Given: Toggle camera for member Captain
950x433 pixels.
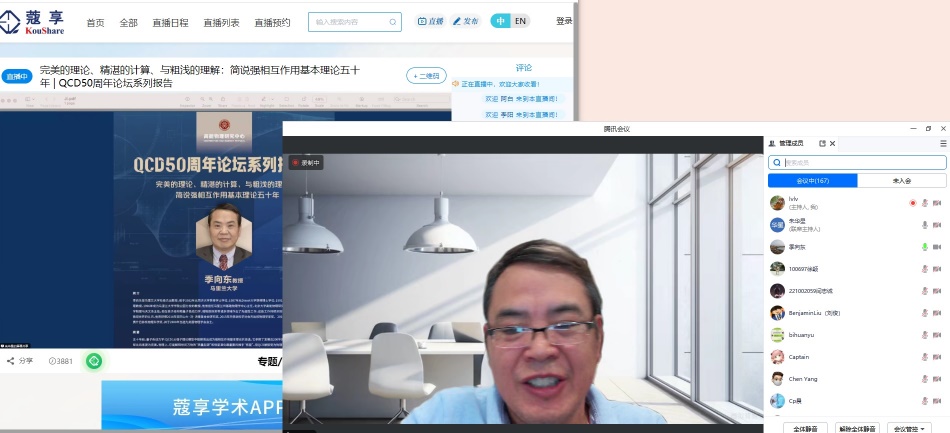Looking at the screenshot, I should 937,357.
